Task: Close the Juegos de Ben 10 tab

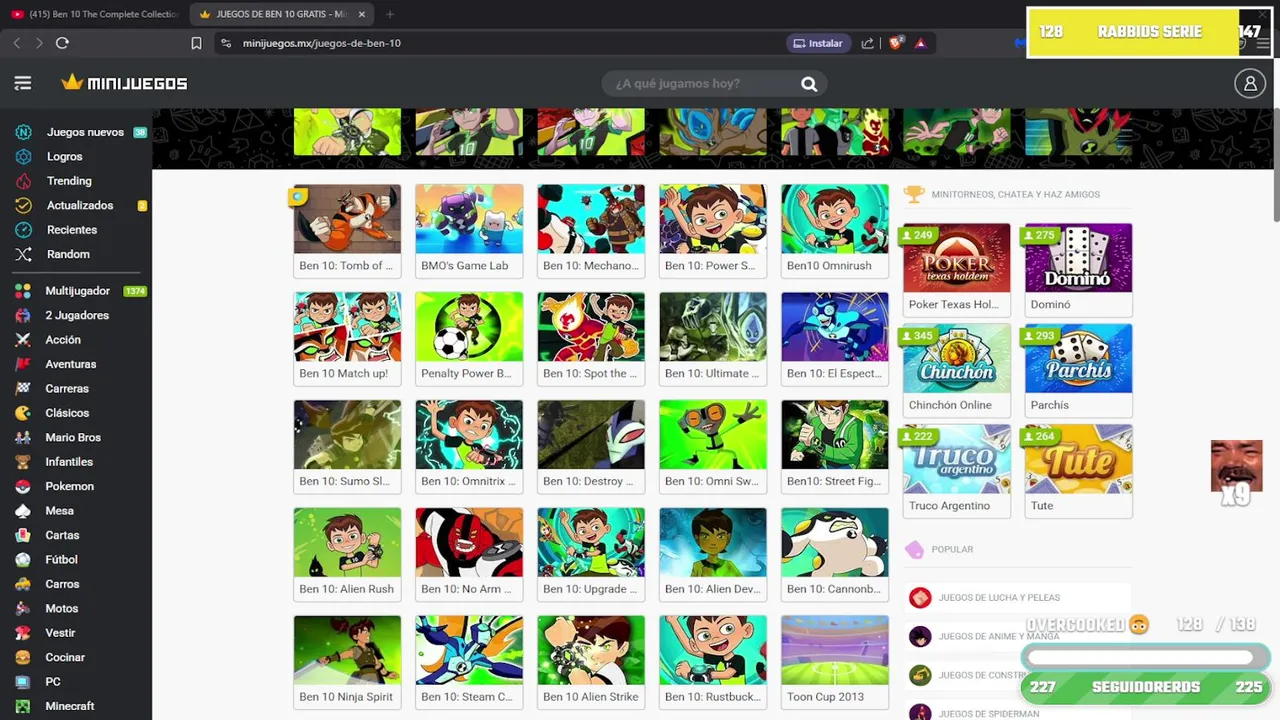Action: click(362, 14)
